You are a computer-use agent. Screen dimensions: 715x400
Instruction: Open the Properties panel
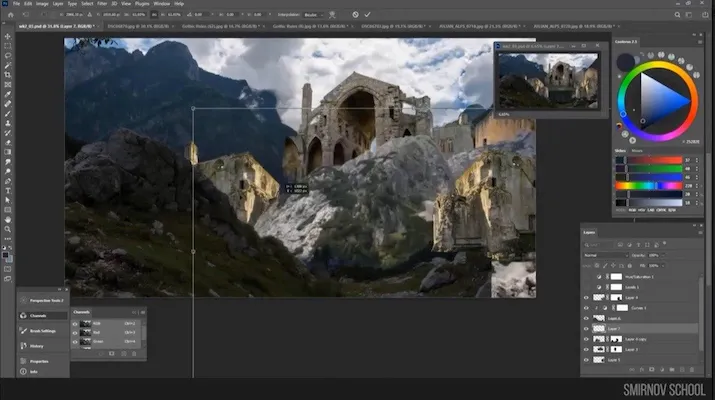click(40, 361)
